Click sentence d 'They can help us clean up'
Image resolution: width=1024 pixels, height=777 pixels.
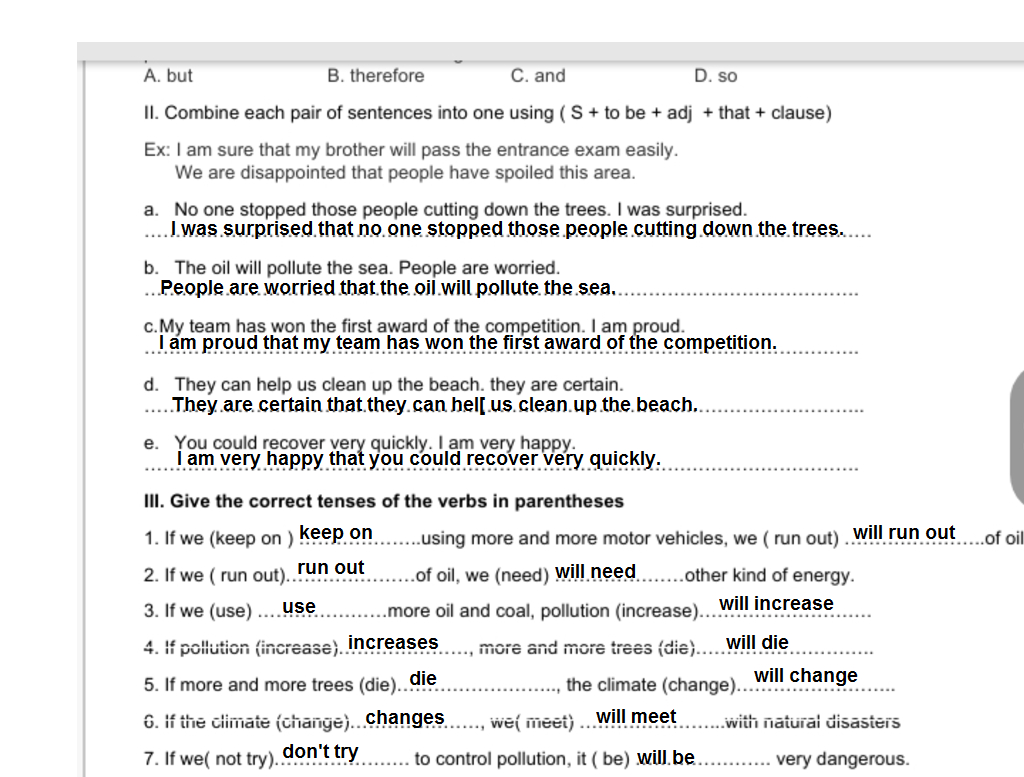[398, 385]
